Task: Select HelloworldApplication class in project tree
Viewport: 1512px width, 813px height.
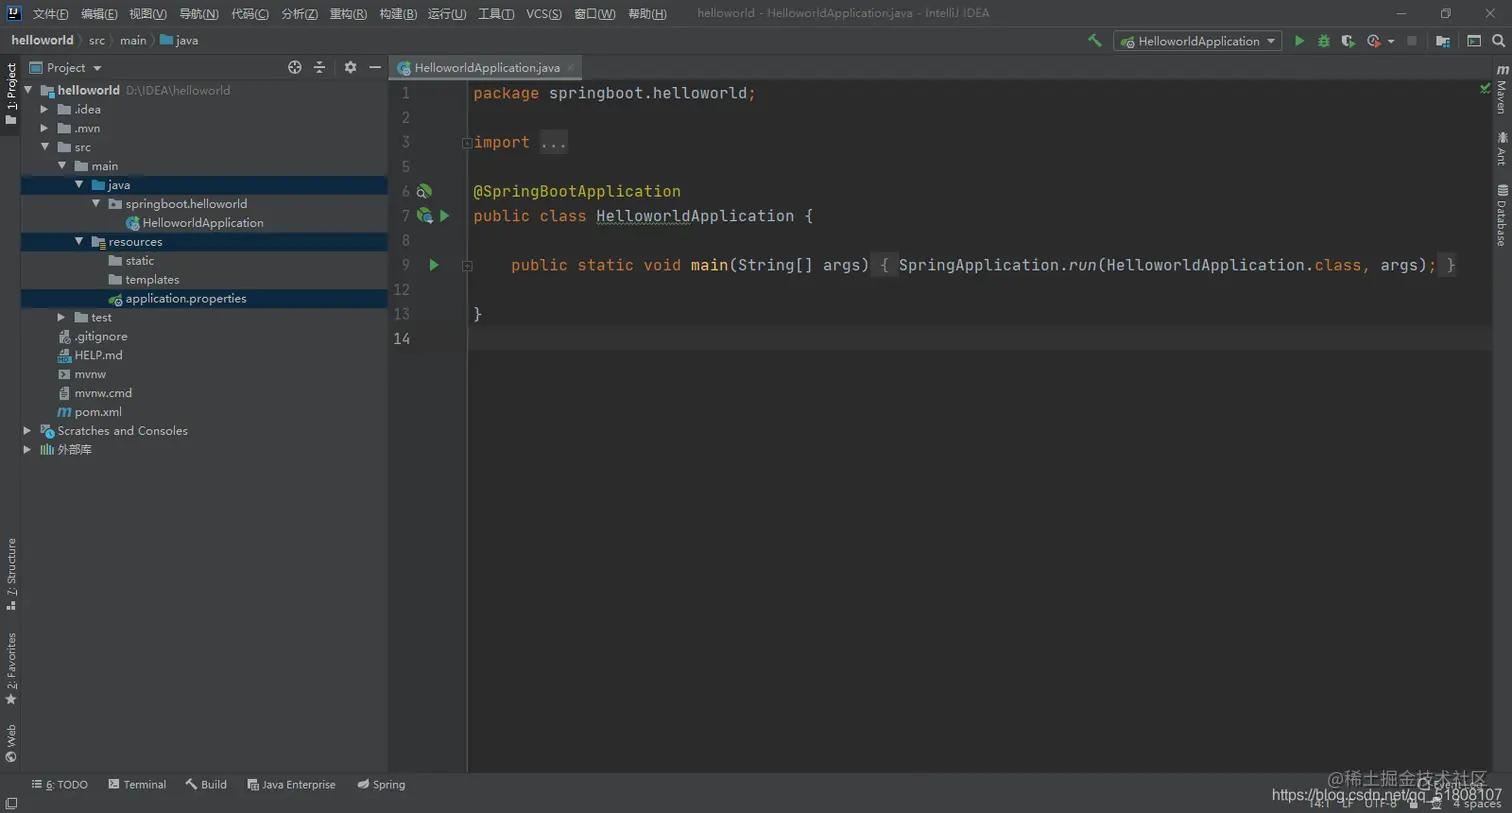Action: (x=203, y=223)
